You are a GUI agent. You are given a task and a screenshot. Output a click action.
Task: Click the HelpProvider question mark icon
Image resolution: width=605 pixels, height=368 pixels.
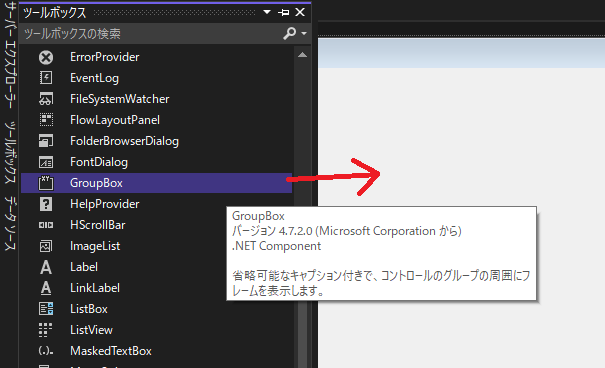pos(46,204)
